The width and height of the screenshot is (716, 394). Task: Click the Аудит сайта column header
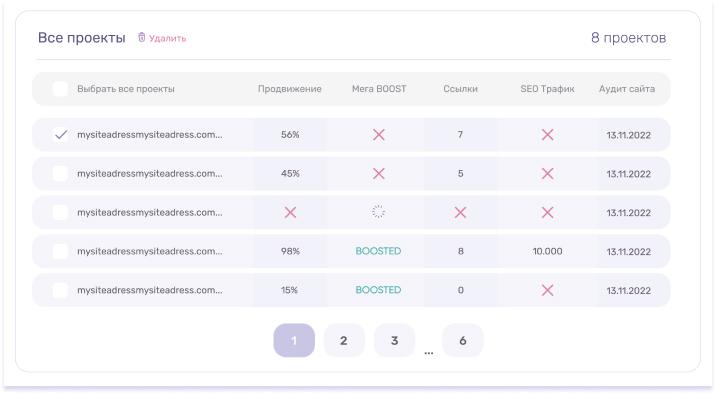point(627,89)
